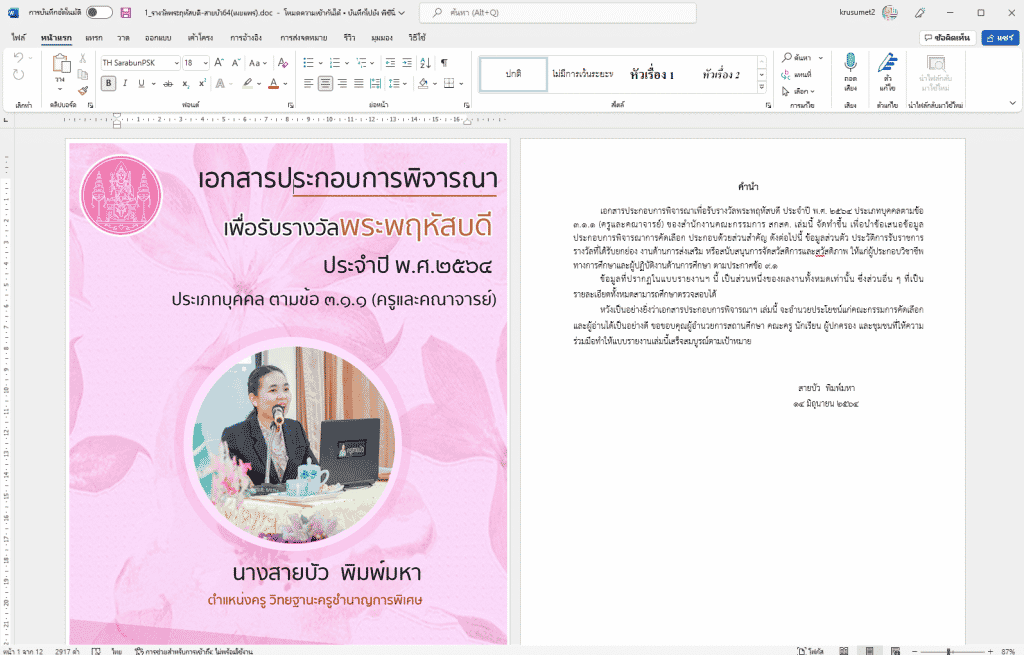Click the Paste clipboard icon

pyautogui.click(x=61, y=64)
